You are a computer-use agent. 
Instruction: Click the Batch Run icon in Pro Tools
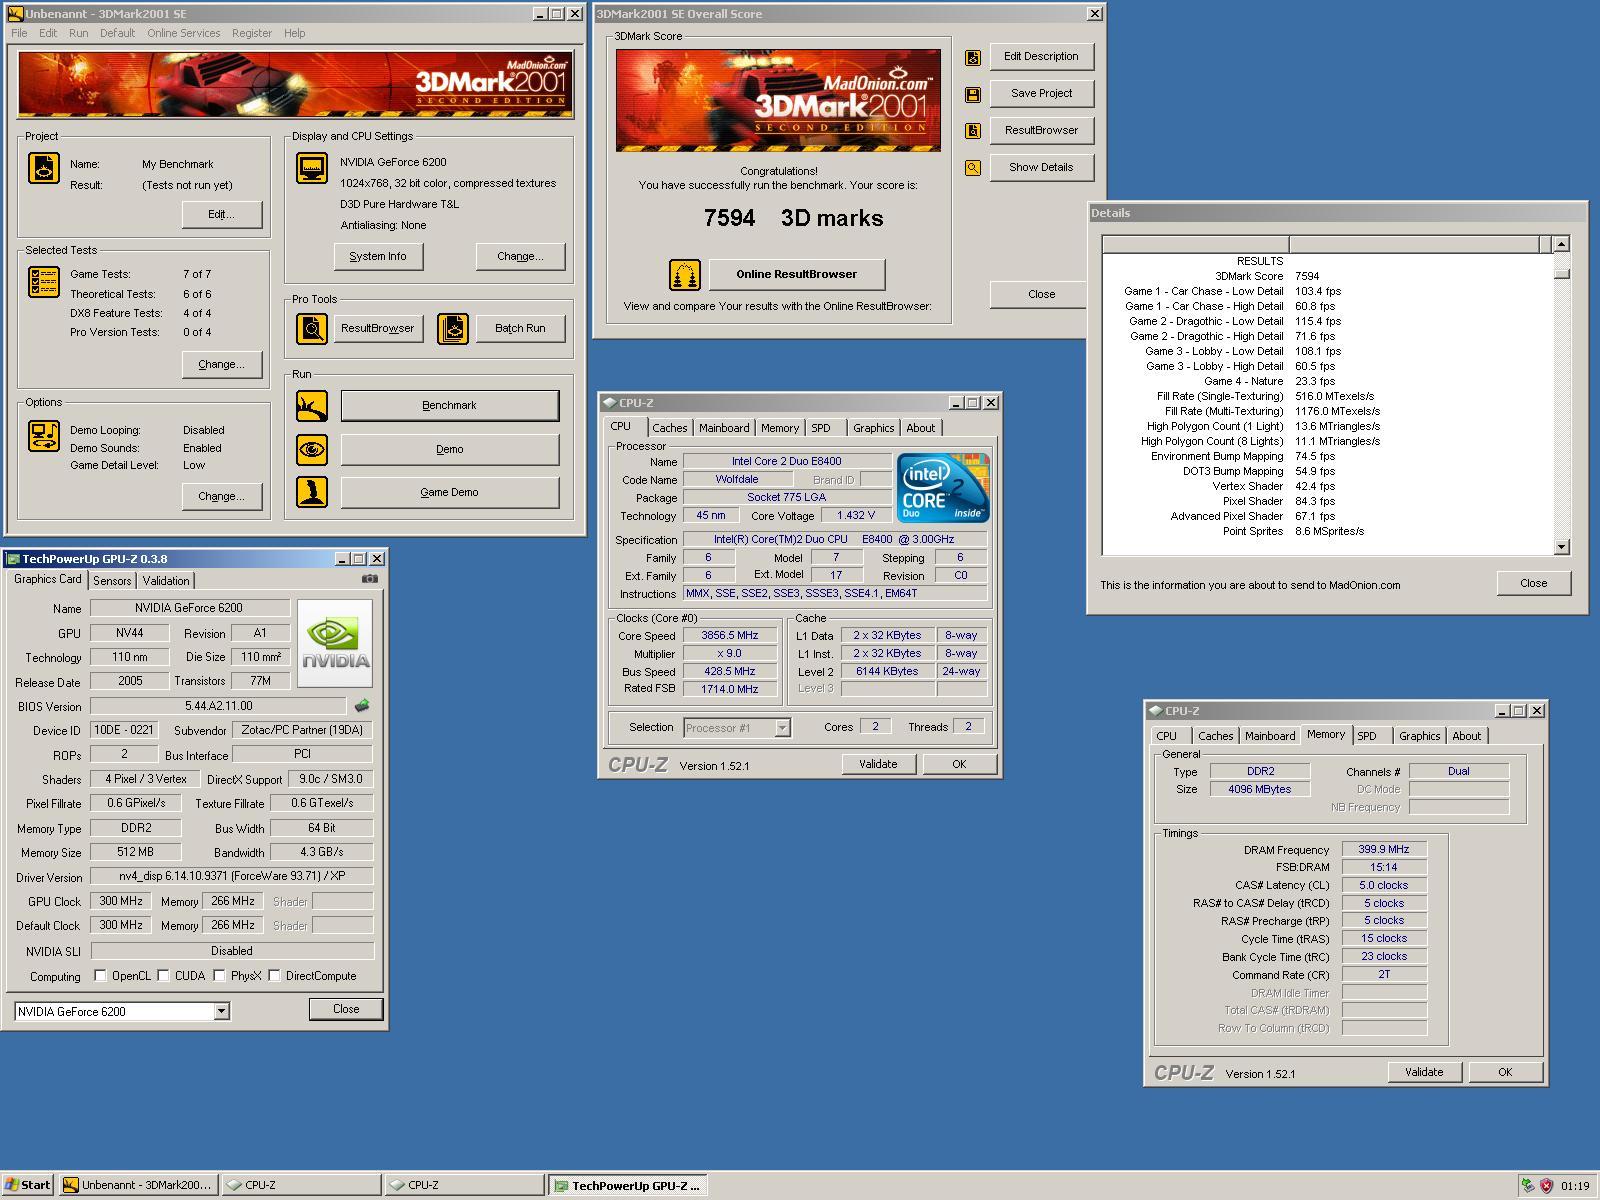coord(453,328)
